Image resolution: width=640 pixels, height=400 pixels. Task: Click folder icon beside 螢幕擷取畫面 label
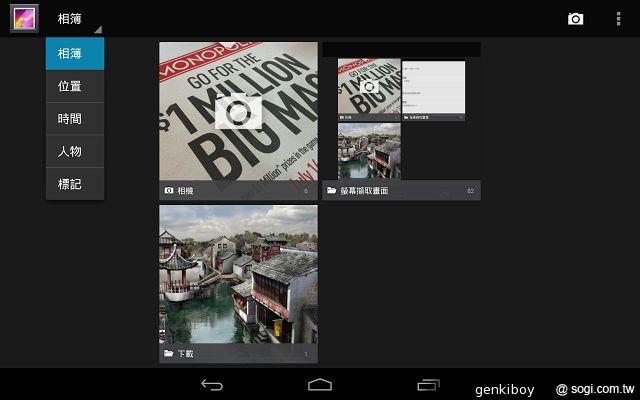click(x=331, y=190)
